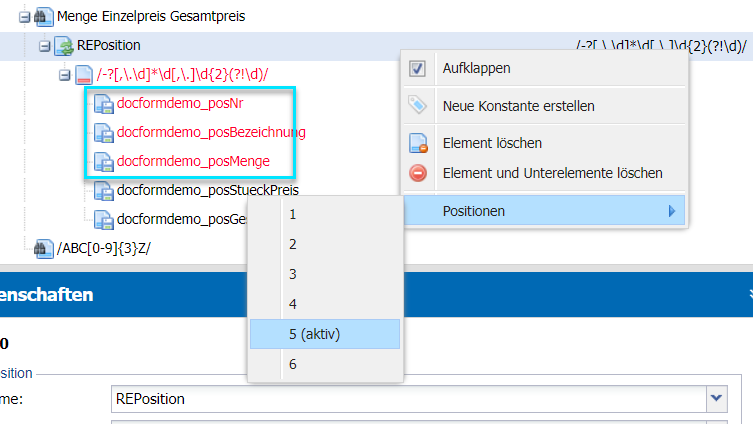Click the docformdemo_posBezeichnung field icon
This screenshot has width=753, height=424.
pyautogui.click(x=104, y=132)
